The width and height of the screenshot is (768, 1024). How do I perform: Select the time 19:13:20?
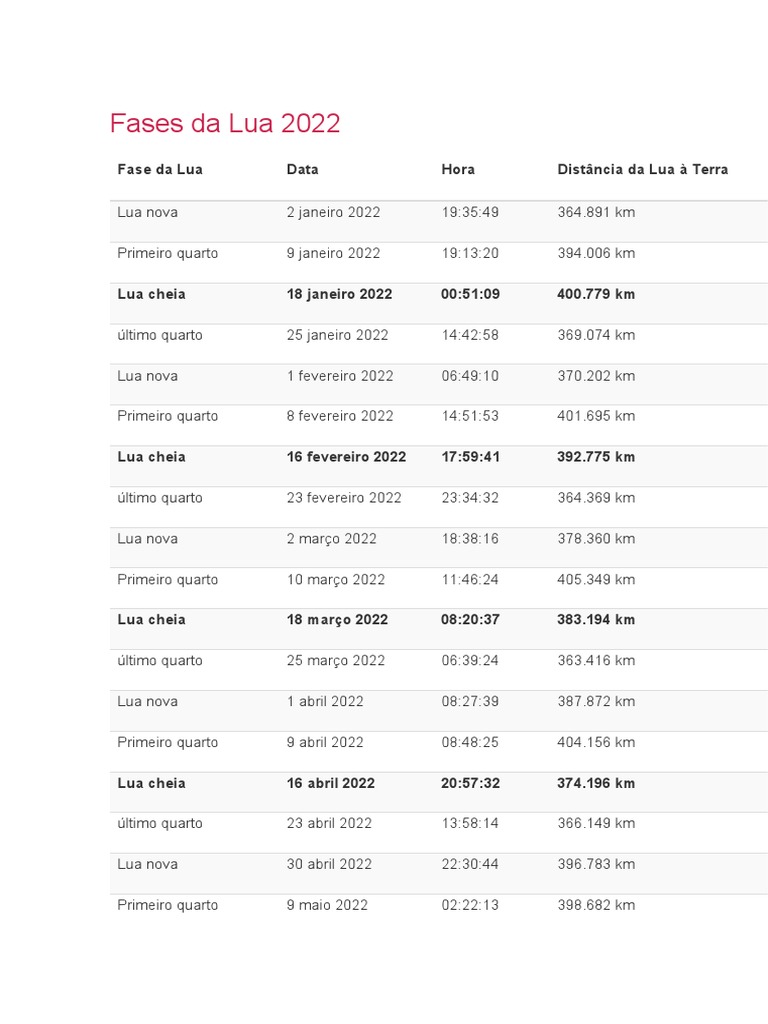tap(470, 254)
